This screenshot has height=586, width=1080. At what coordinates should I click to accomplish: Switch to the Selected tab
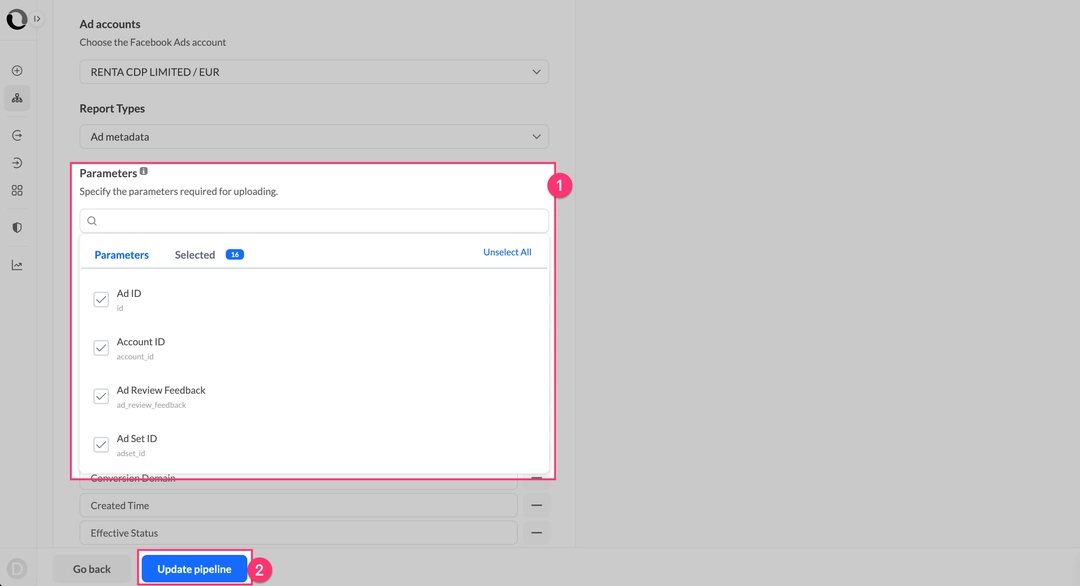195,255
